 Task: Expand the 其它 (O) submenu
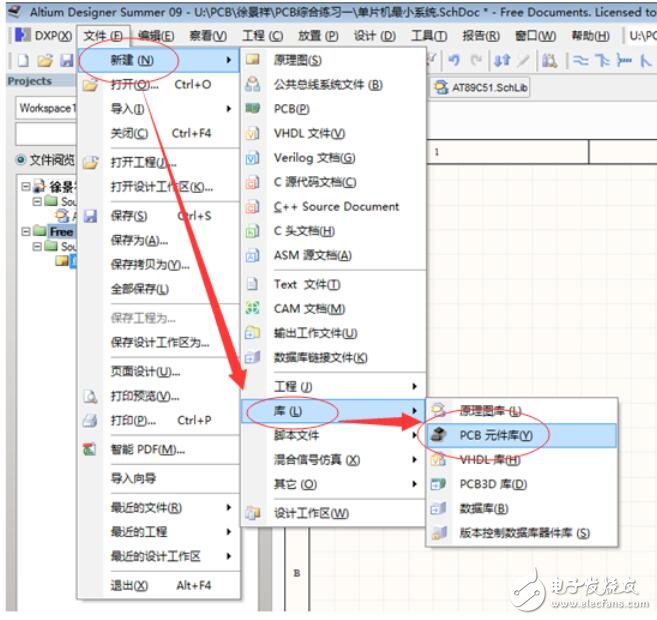(334, 484)
